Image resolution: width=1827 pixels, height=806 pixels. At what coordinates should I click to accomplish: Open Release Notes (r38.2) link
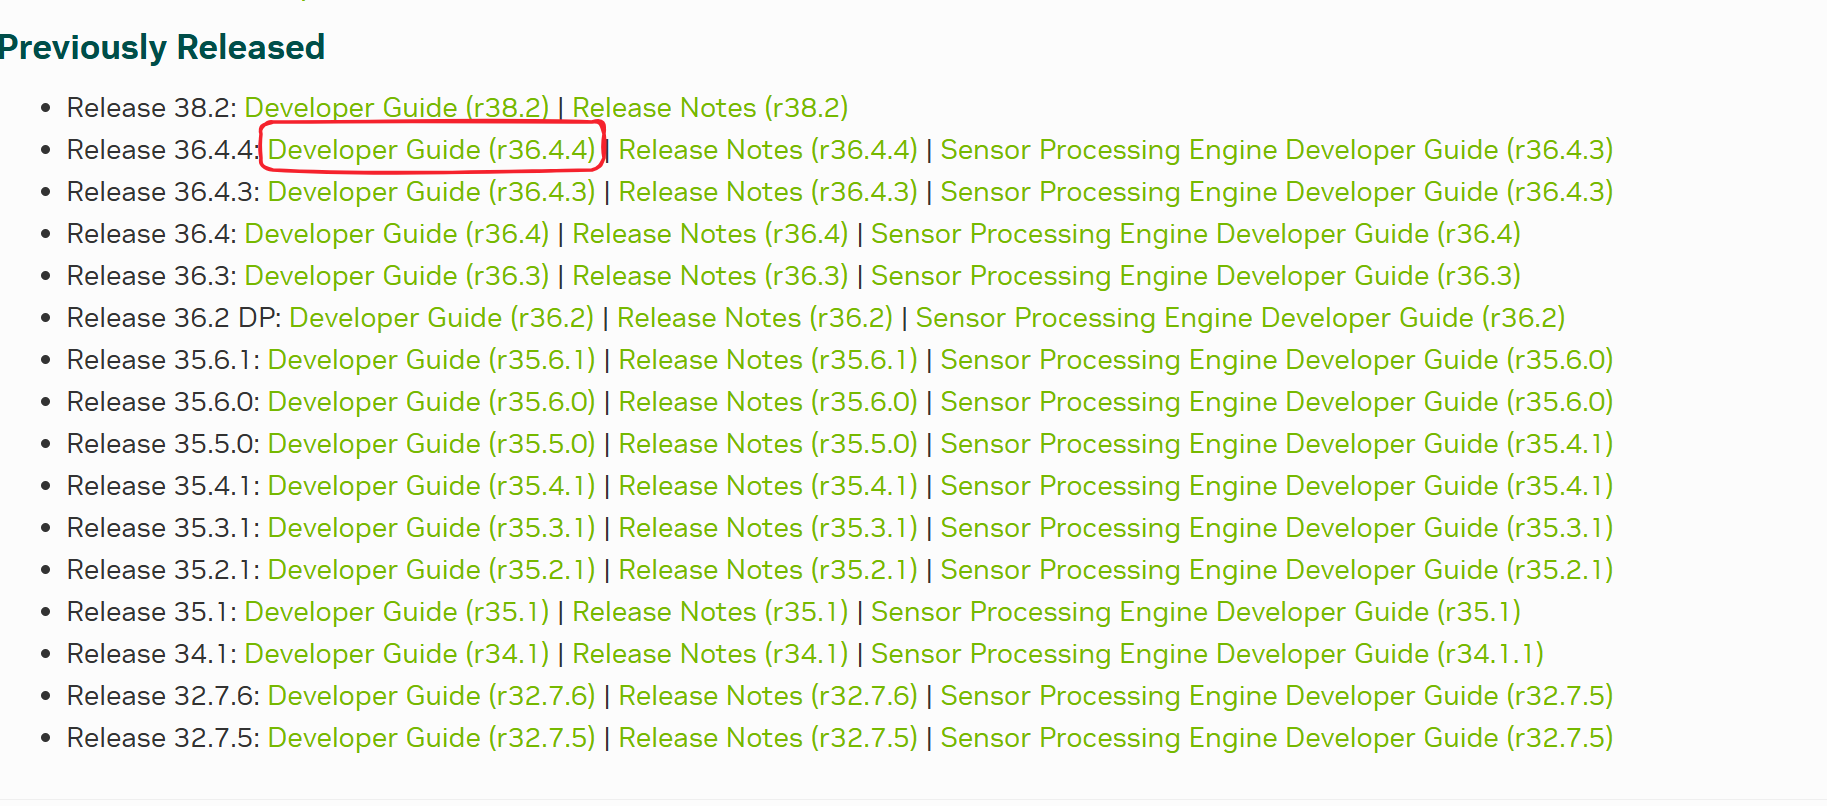click(x=710, y=108)
